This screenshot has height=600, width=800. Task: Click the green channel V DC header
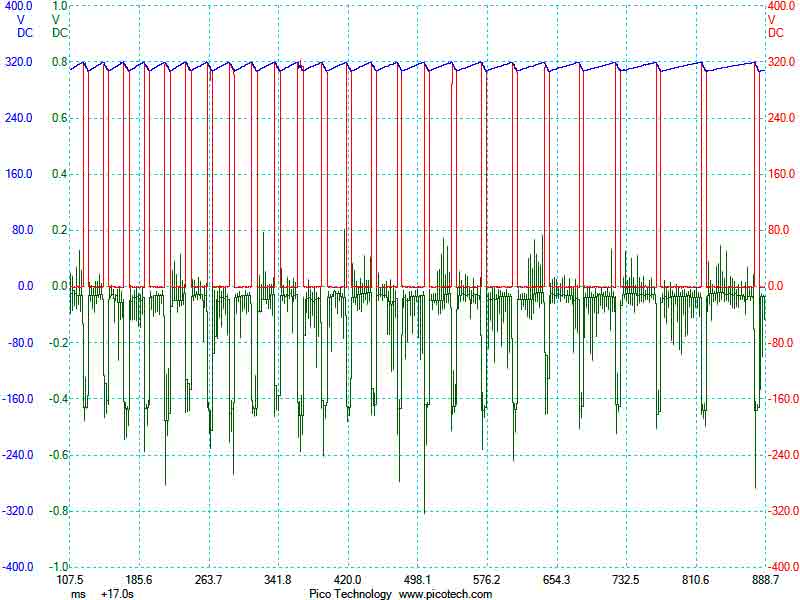click(59, 25)
